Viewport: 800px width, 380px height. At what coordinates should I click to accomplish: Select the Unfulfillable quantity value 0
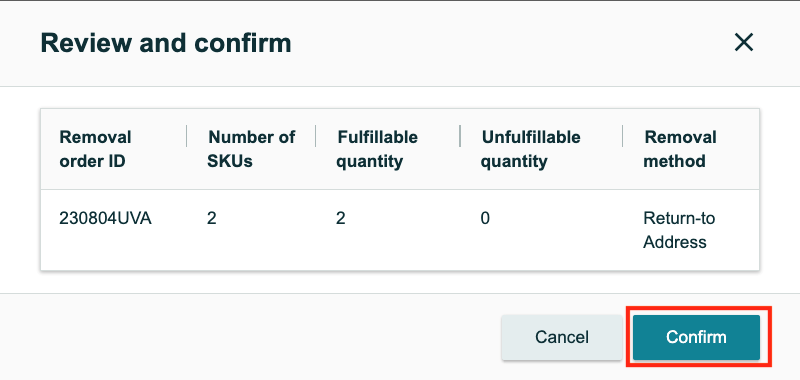pos(485,218)
